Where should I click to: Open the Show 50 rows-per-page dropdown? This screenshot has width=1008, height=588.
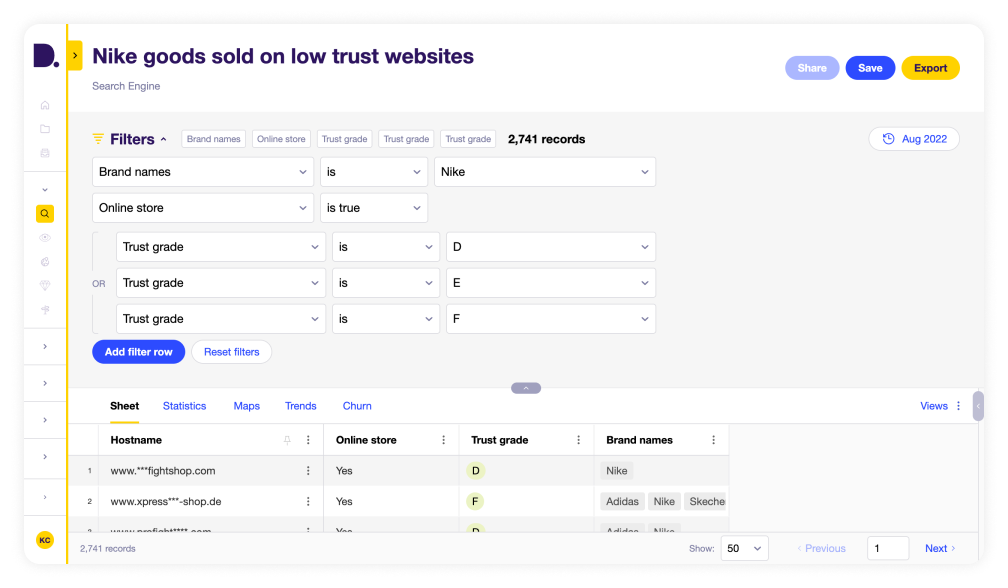pyautogui.click(x=744, y=548)
